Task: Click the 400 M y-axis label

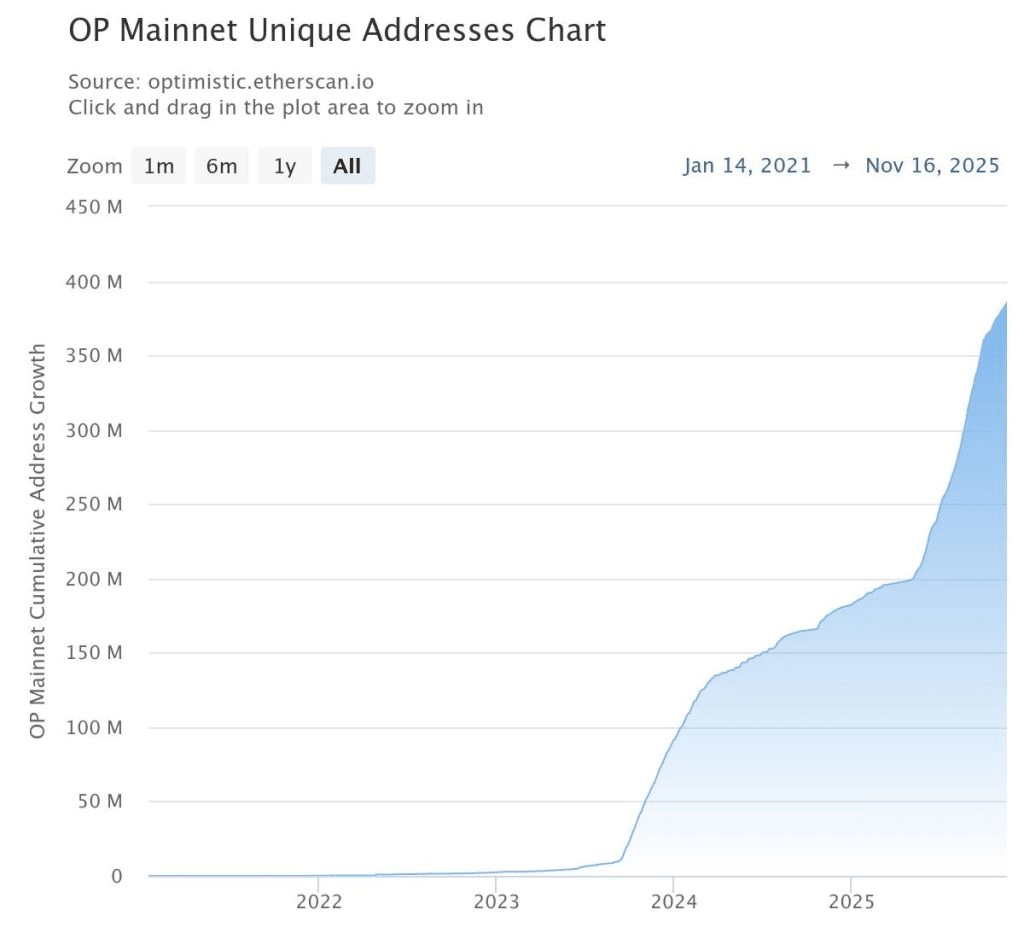Action: [94, 282]
